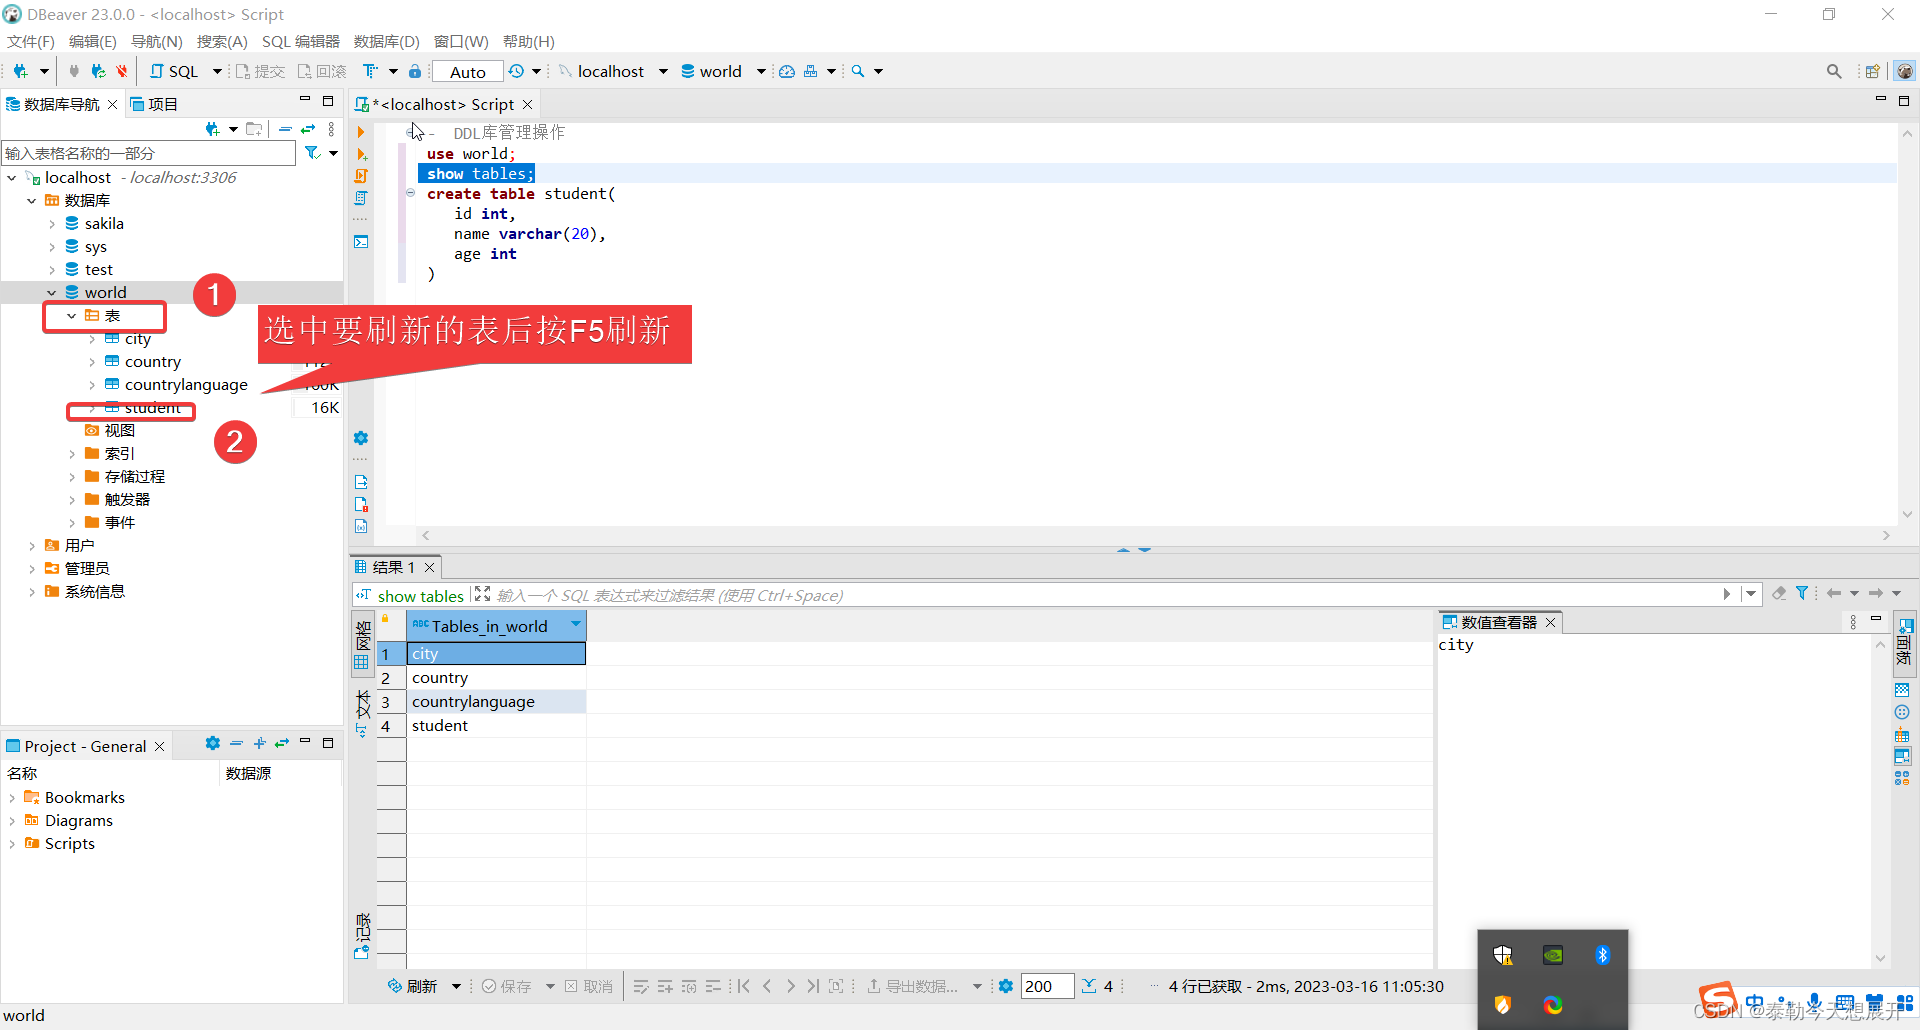Click the 刷新 refresh button
The image size is (1920, 1030).
(x=413, y=986)
